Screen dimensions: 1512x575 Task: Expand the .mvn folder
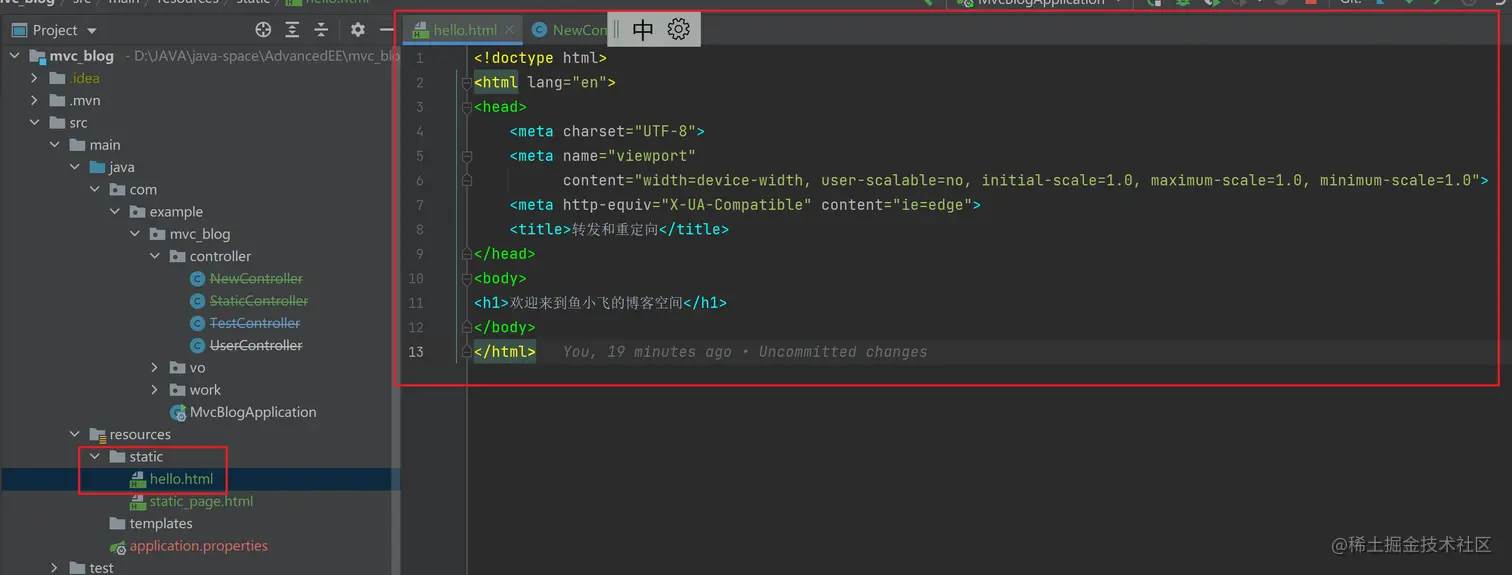pos(35,100)
